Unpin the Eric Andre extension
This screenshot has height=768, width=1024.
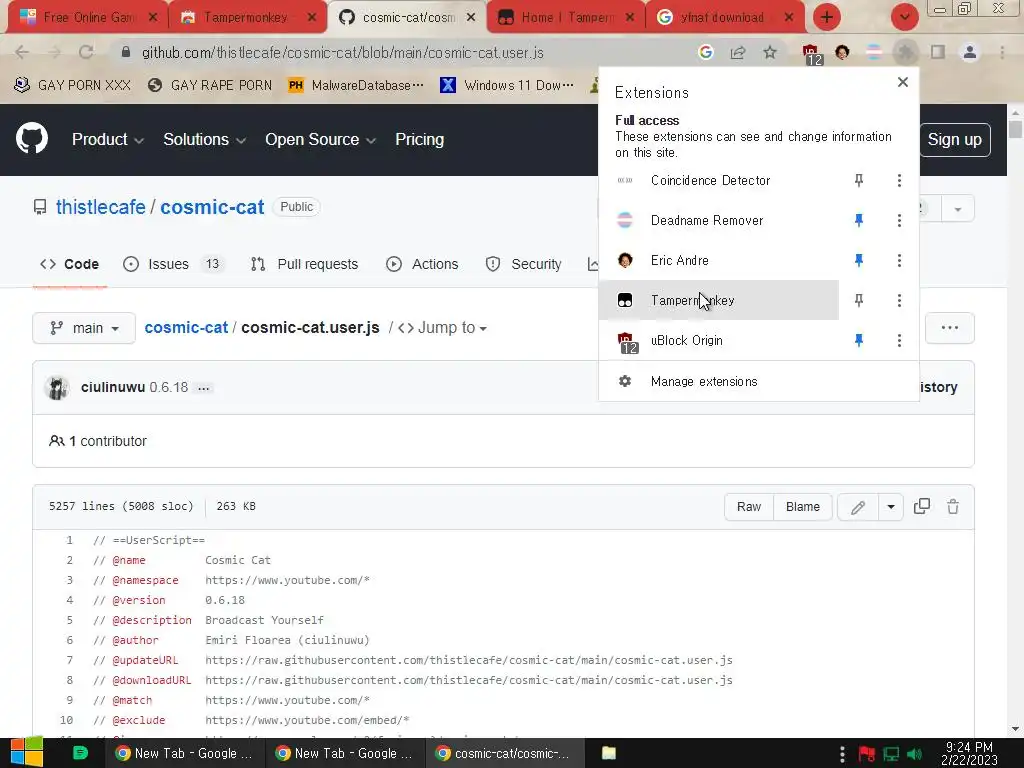[859, 261]
